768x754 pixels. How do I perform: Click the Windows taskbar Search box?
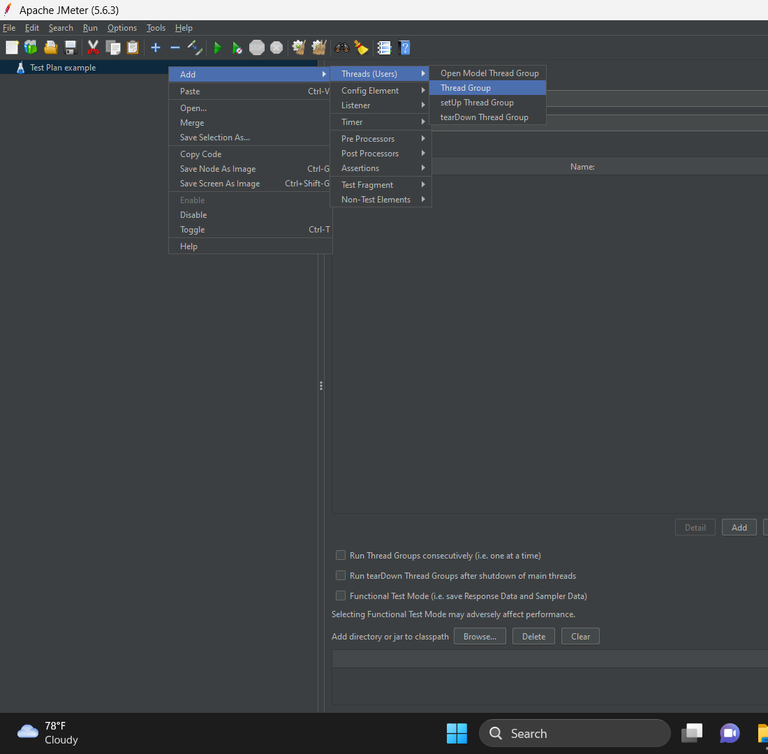[574, 733]
